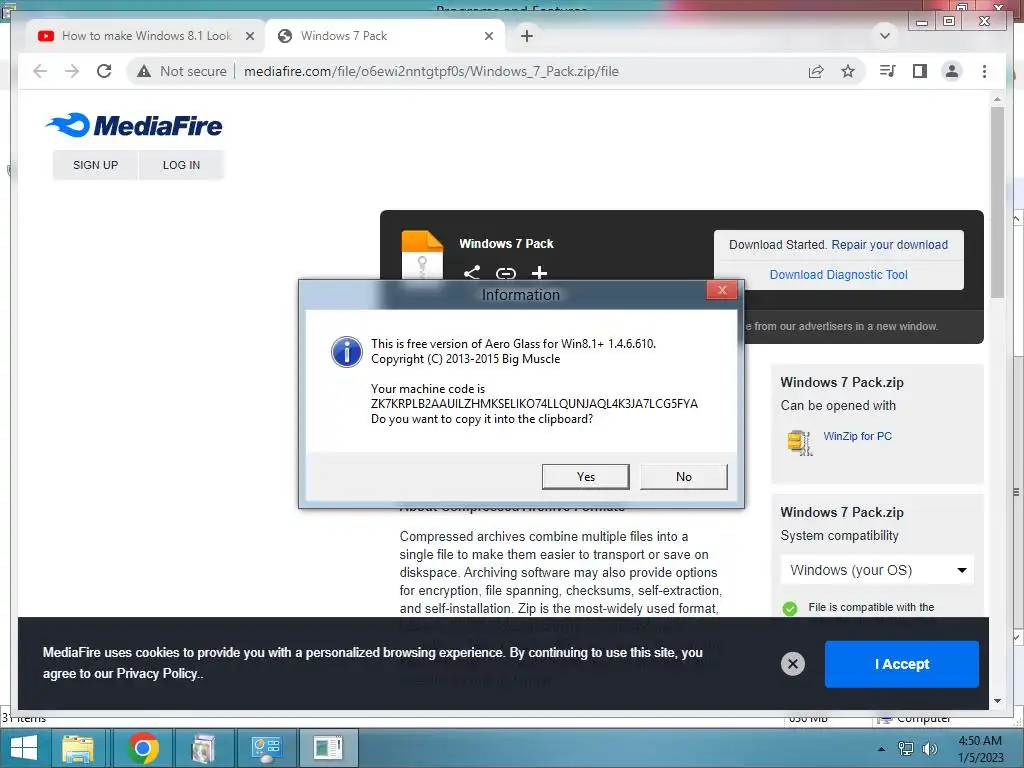This screenshot has width=1024, height=768.
Task: Open the Windows Start button
Action: point(24,748)
